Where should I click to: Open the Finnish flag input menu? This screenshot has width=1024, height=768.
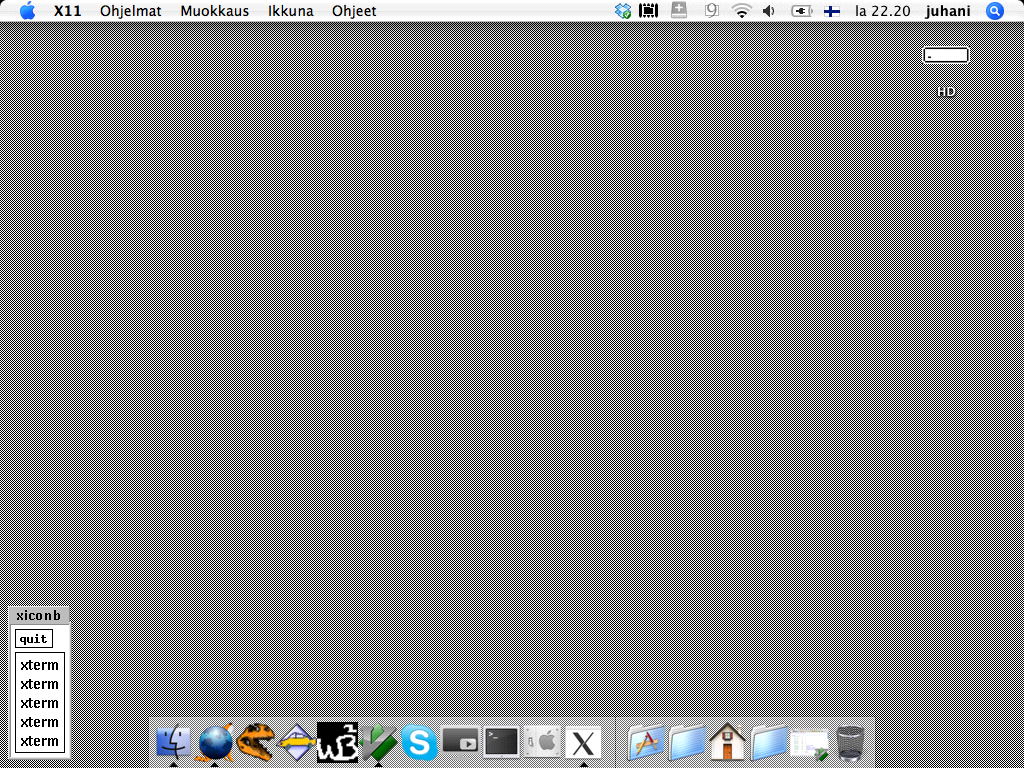(831, 11)
